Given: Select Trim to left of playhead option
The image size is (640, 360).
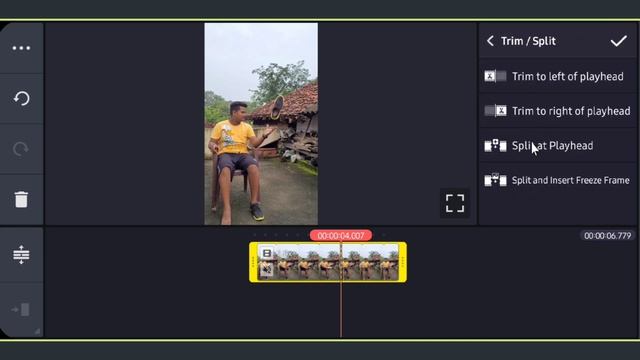Looking at the screenshot, I should (x=558, y=76).
